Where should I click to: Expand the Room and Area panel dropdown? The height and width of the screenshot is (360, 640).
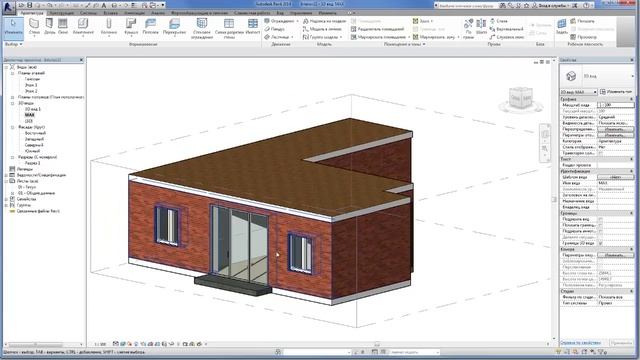[424, 44]
